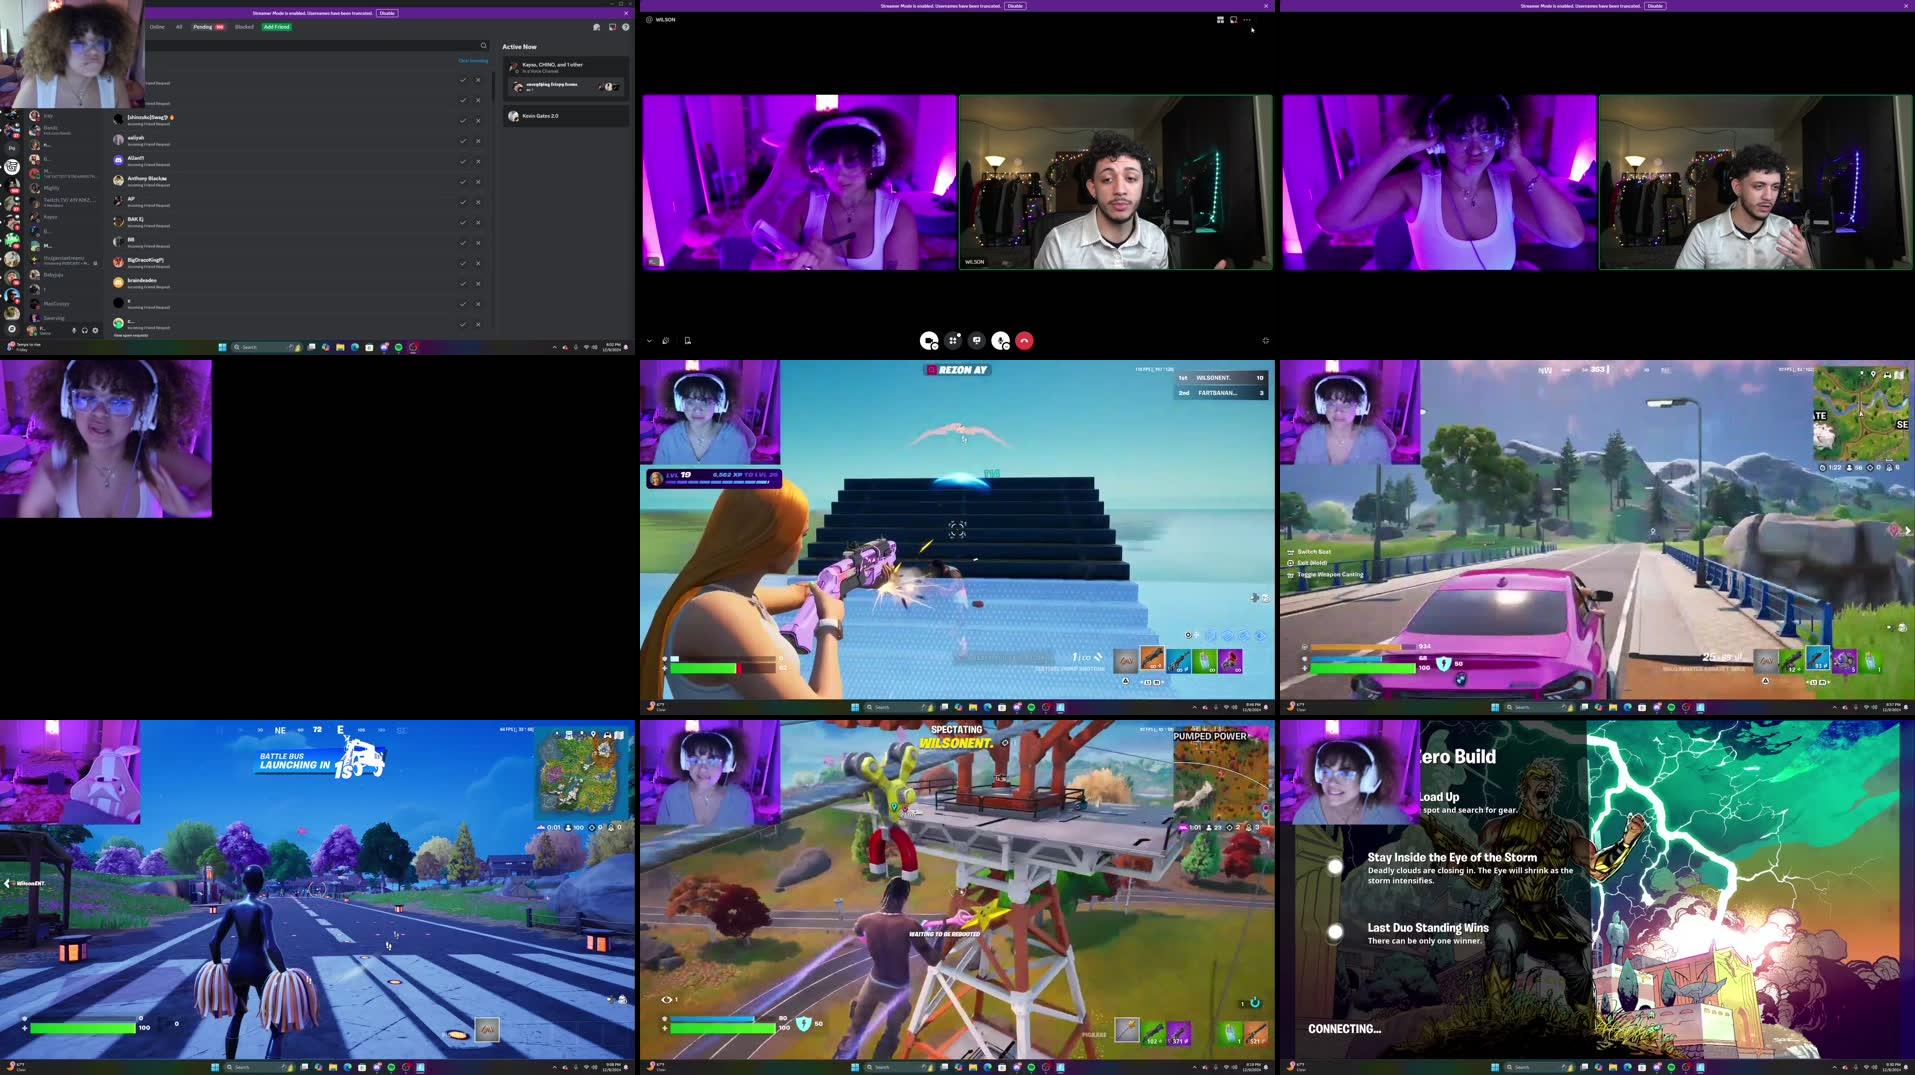Image resolution: width=1915 pixels, height=1075 pixels.
Task: Switch to the All friends tab
Action: click(179, 27)
